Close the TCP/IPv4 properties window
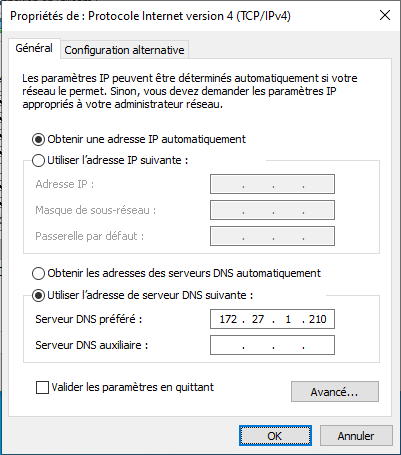 pos(385,15)
